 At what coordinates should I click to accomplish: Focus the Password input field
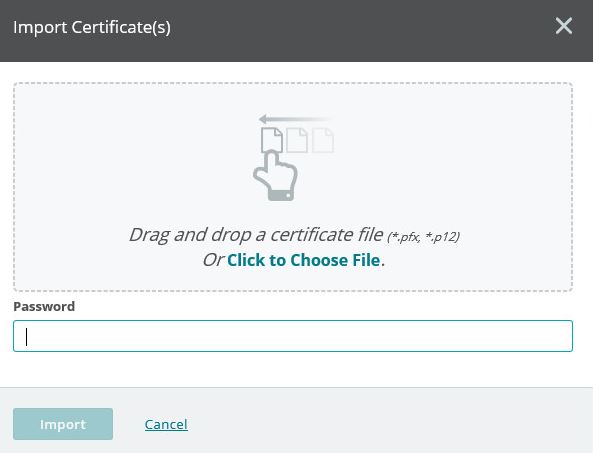tap(293, 336)
